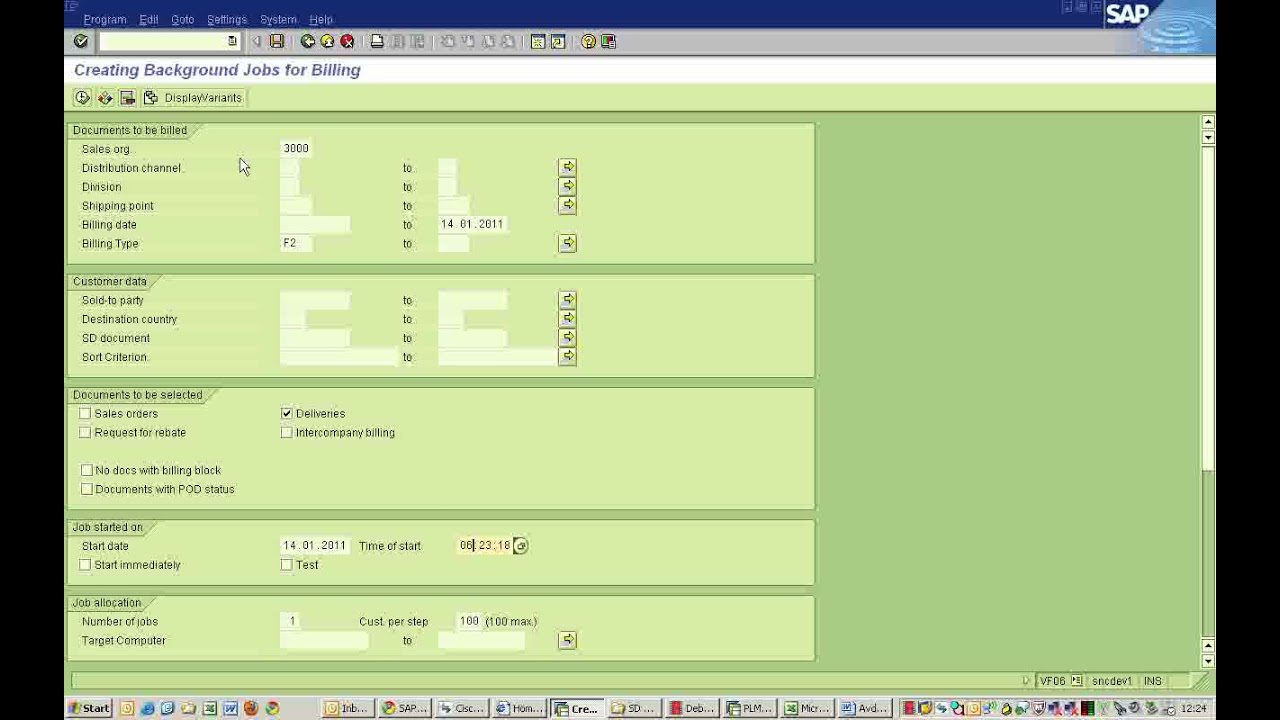Image resolution: width=1280 pixels, height=720 pixels.
Task: Uncheck the Deliveries checkbox
Action: 287,413
